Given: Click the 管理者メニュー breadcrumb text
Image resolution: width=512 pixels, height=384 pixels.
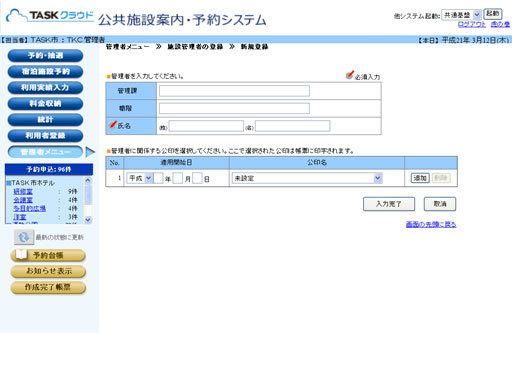Looking at the screenshot, I should click(128, 47).
